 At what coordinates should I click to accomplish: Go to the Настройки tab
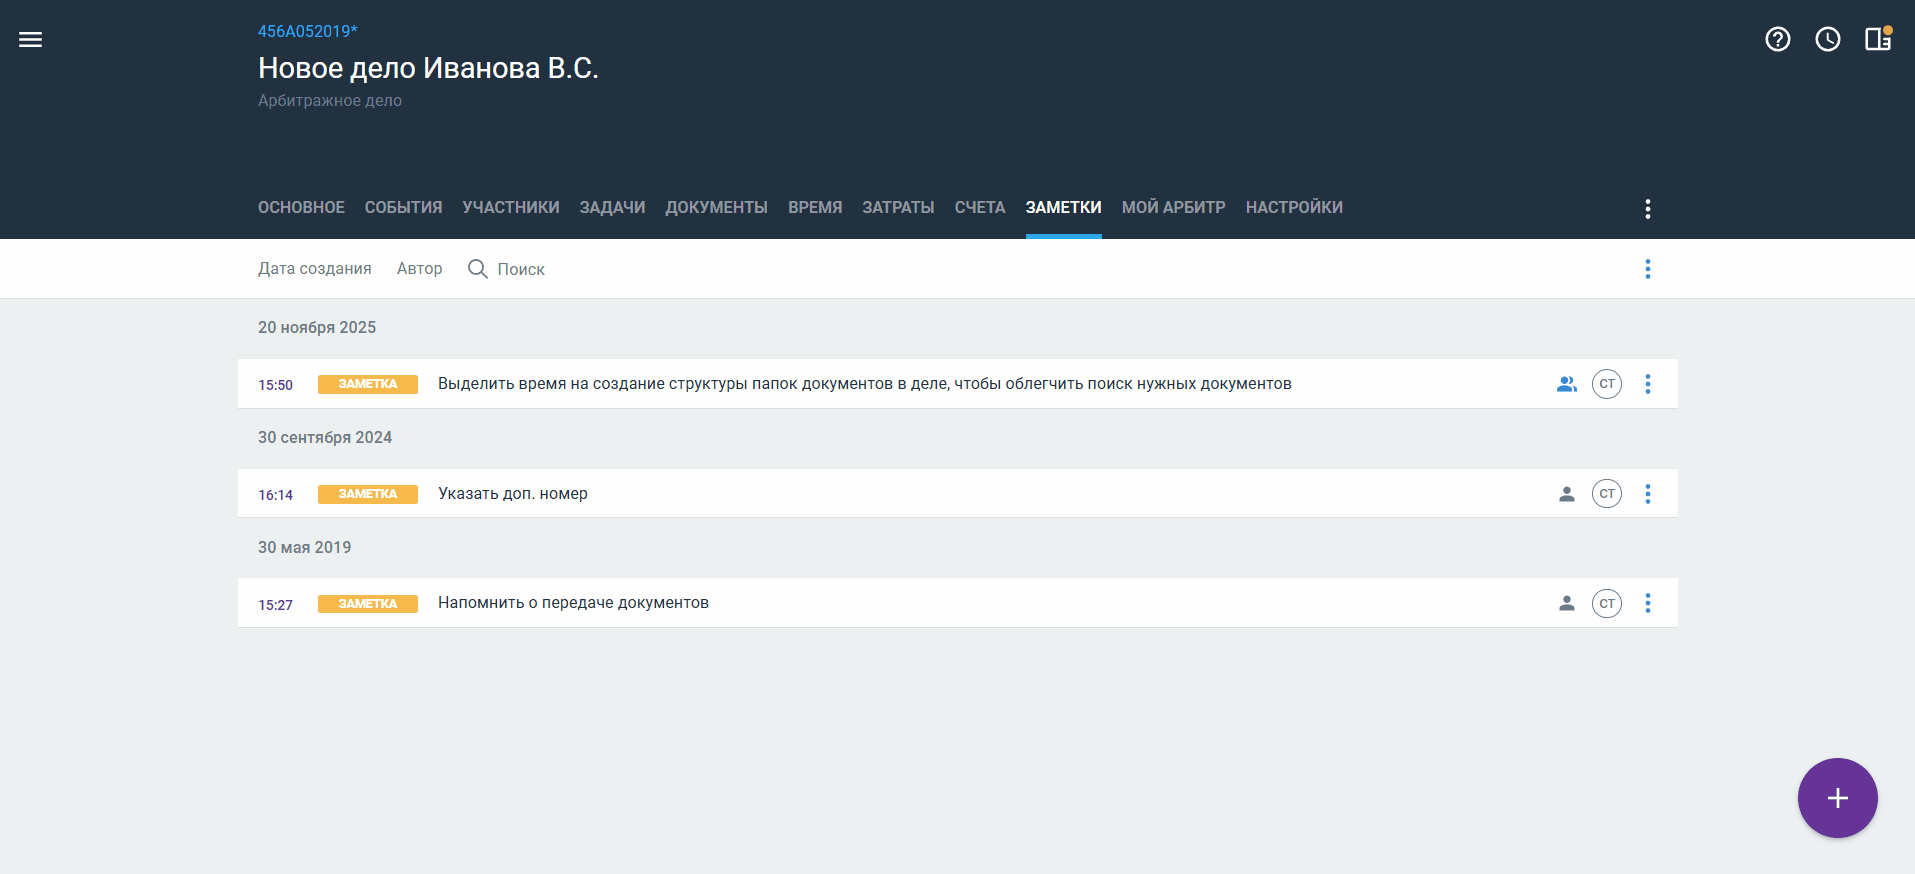point(1293,207)
